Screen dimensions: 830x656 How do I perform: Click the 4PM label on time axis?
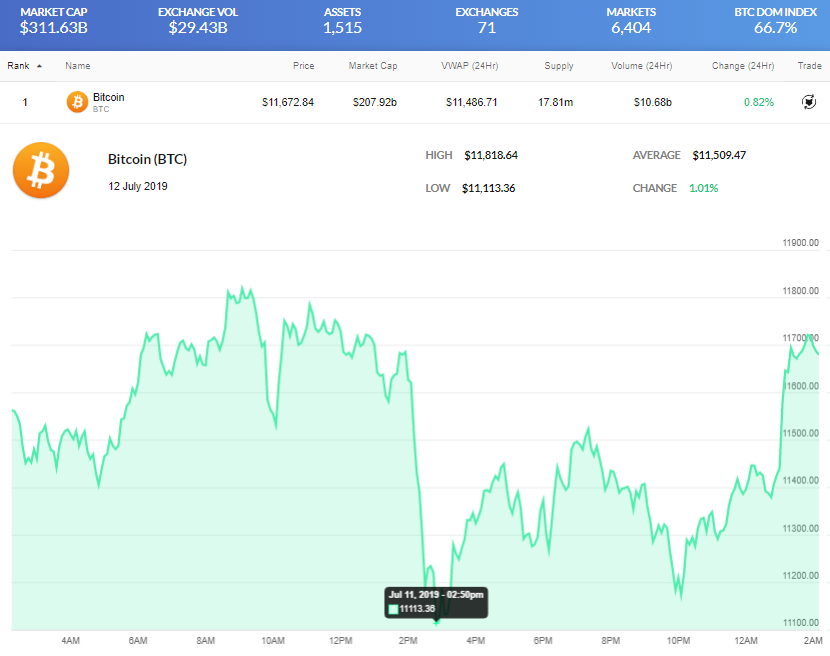tap(476, 641)
